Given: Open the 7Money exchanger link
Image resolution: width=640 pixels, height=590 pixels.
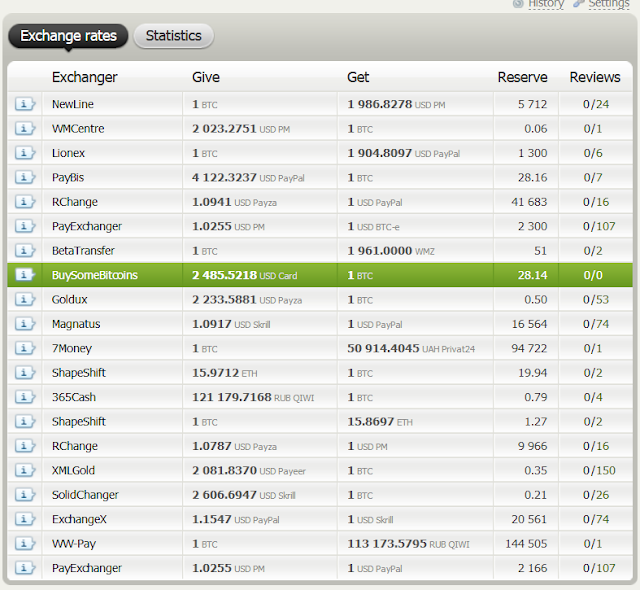Looking at the screenshot, I should pos(72,348).
